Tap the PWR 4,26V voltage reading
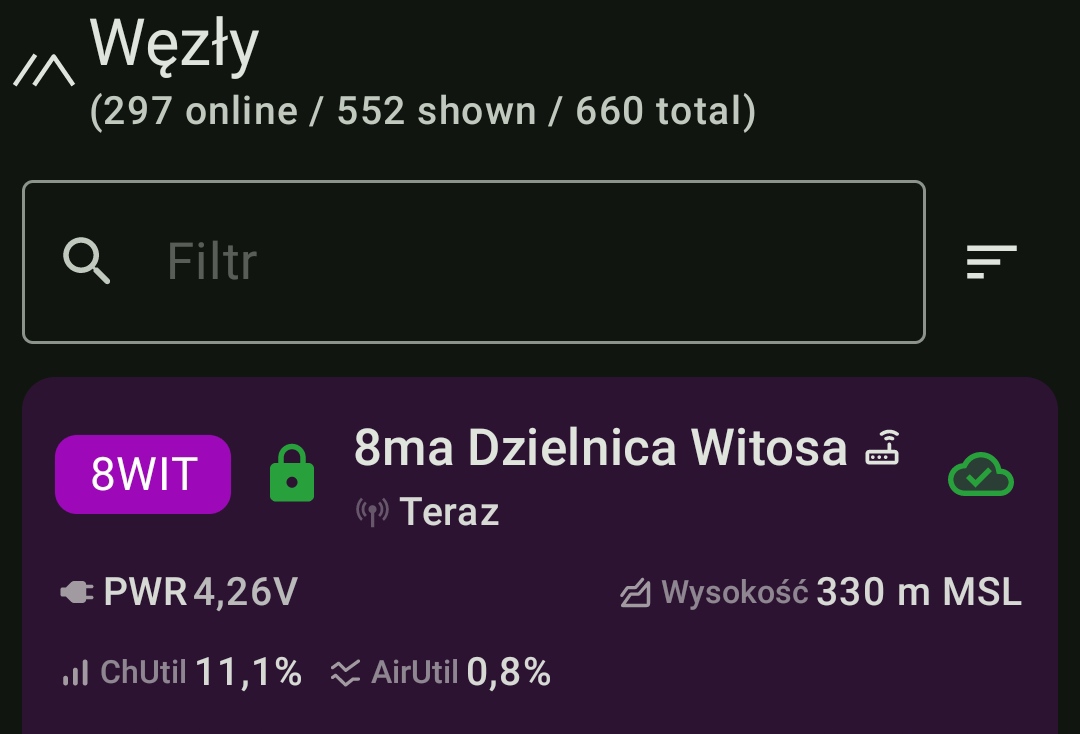 click(x=200, y=593)
